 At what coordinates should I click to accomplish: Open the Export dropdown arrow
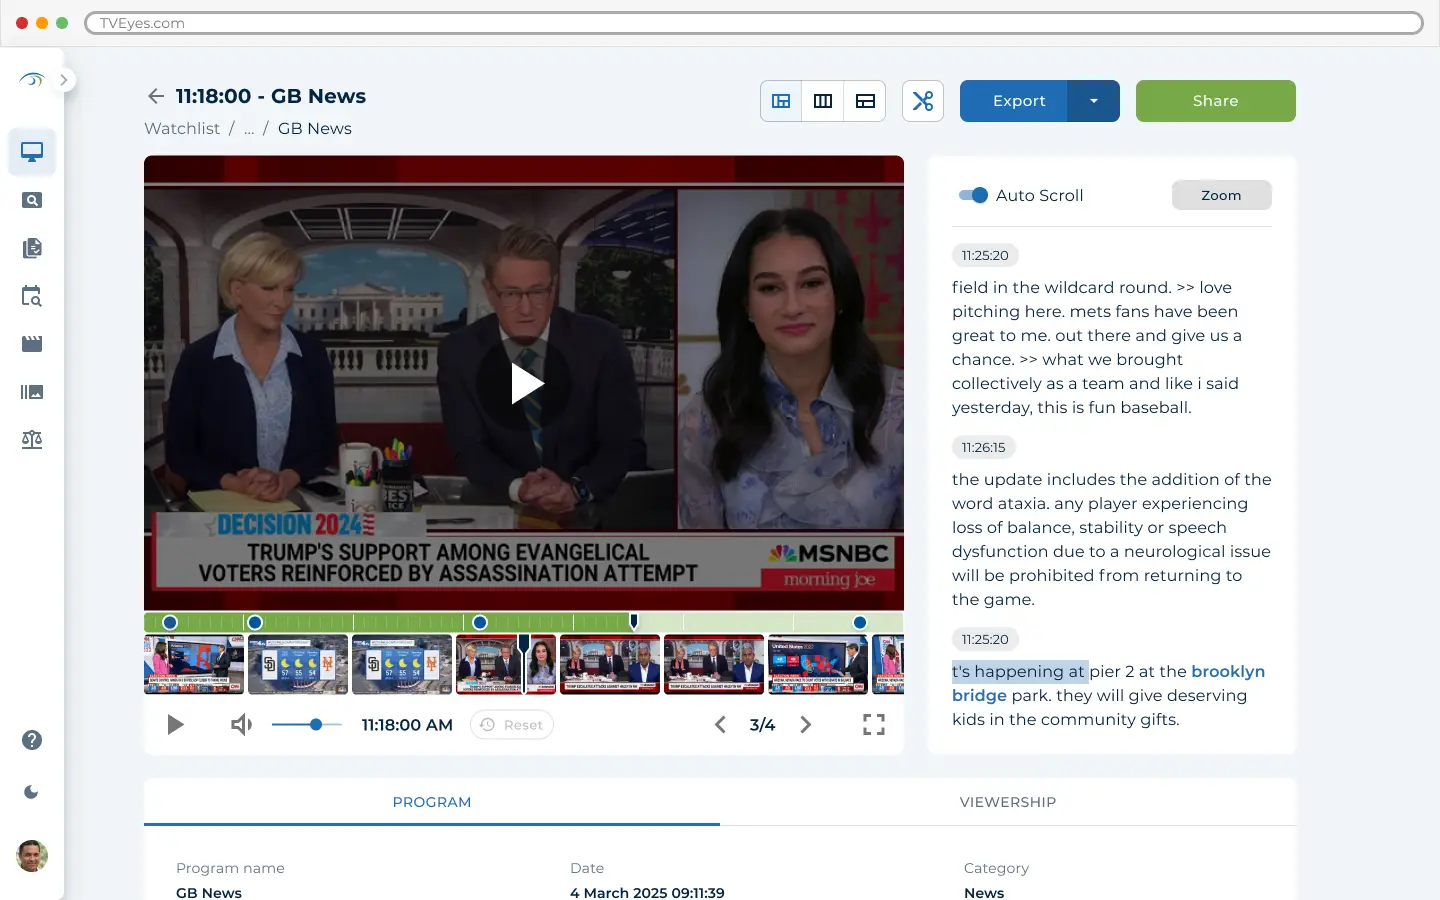[x=1093, y=101]
